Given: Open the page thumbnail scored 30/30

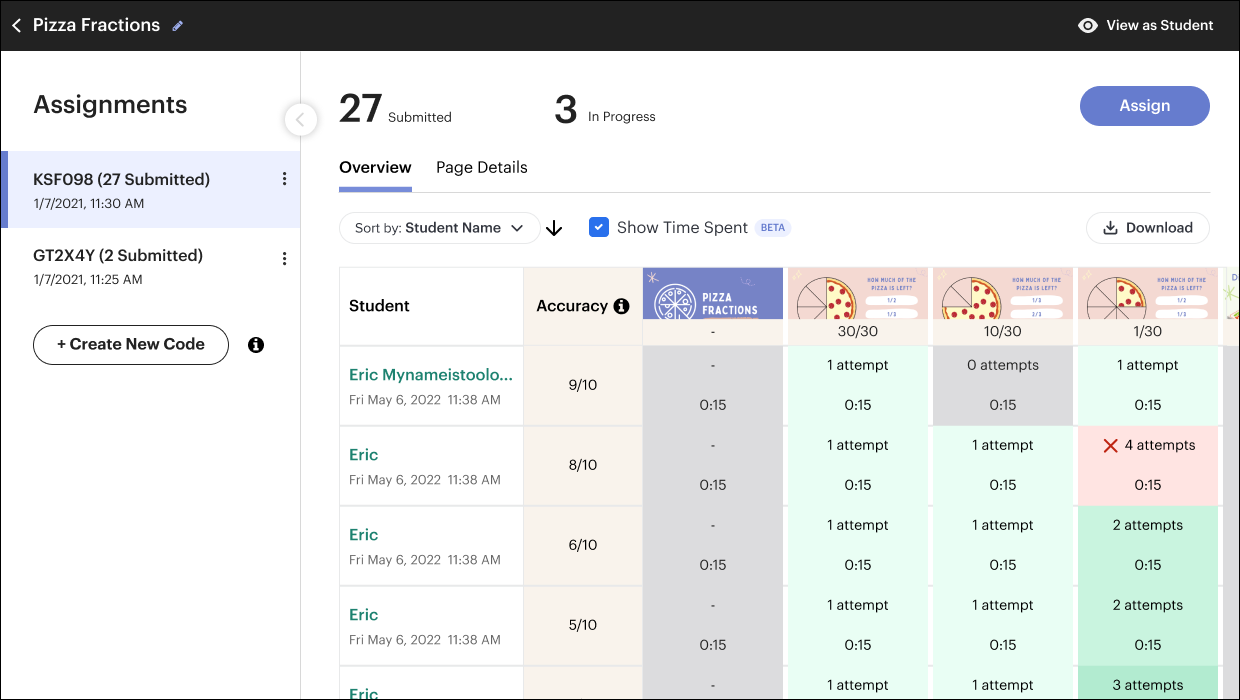Looking at the screenshot, I should (x=858, y=293).
